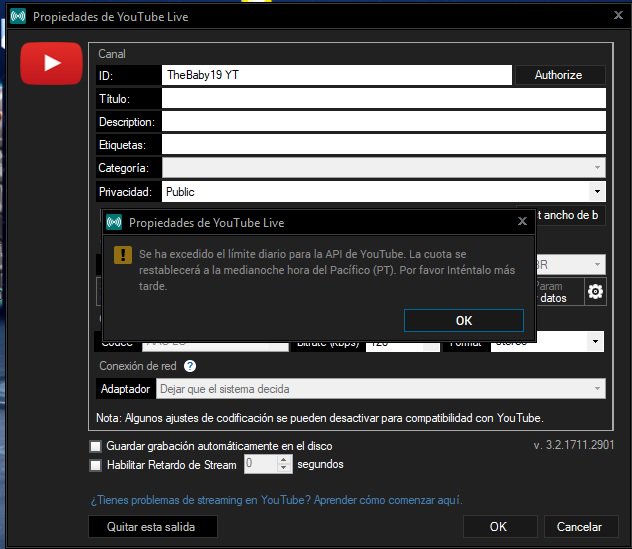Click the red YouTube play logo
The image size is (632, 549).
click(x=51, y=63)
